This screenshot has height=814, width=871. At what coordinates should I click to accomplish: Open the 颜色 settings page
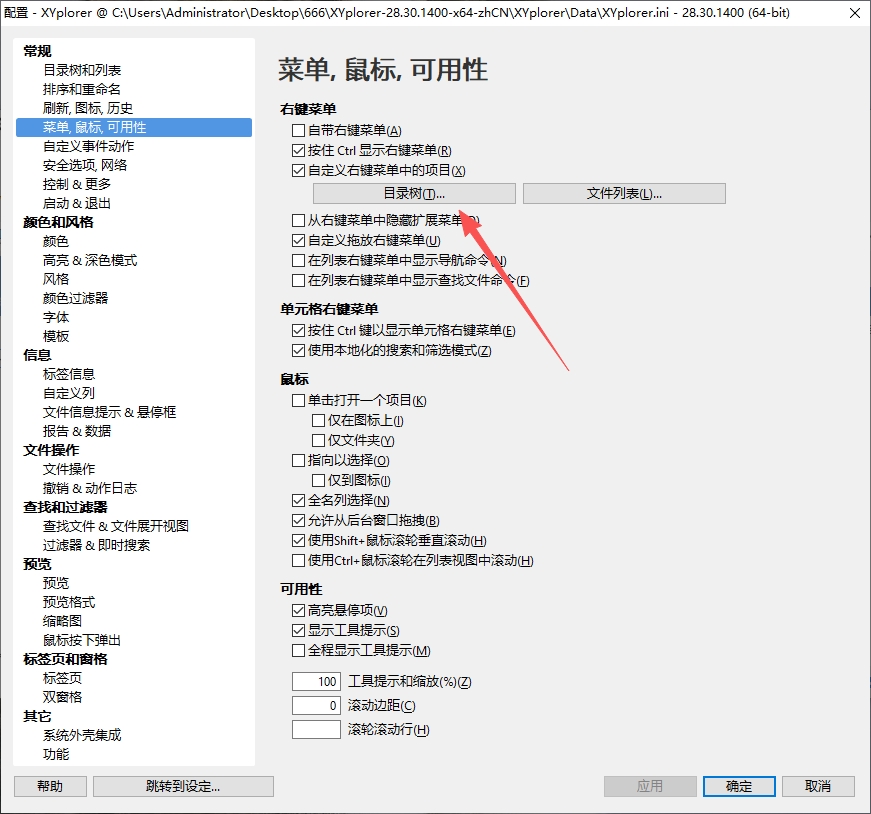coord(56,241)
